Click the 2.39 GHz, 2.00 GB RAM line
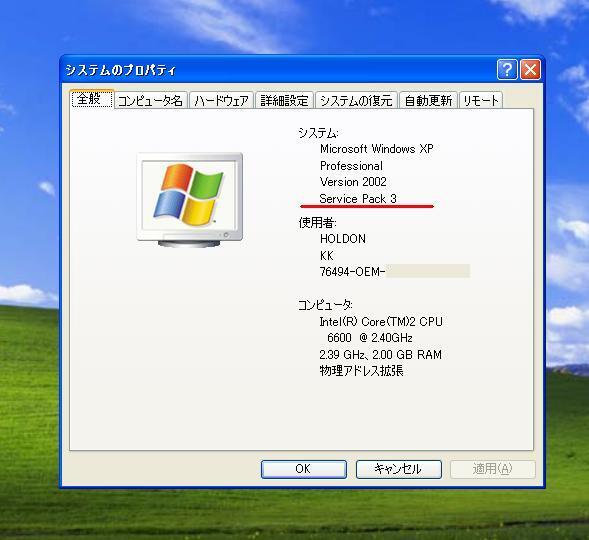The width and height of the screenshot is (589, 540). 380,354
